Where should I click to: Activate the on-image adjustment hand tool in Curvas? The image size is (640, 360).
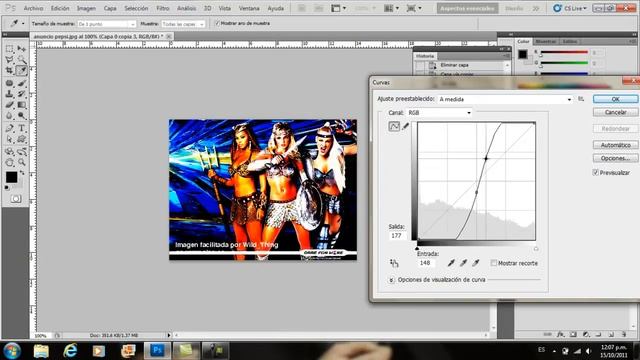pyautogui.click(x=394, y=263)
